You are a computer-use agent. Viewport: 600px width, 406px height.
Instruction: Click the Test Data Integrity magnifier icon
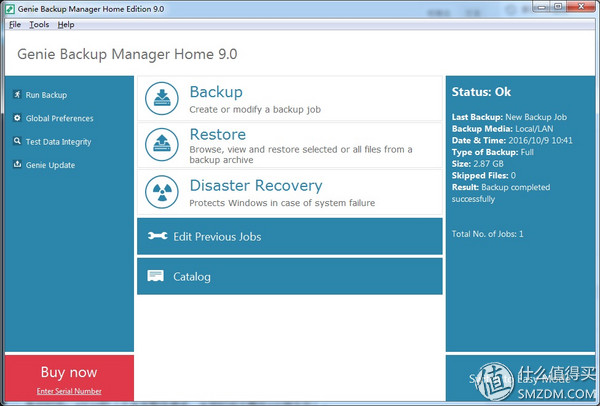17,141
